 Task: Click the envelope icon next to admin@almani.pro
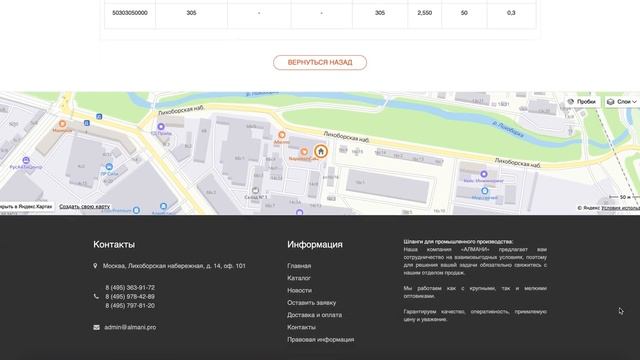(x=96, y=327)
